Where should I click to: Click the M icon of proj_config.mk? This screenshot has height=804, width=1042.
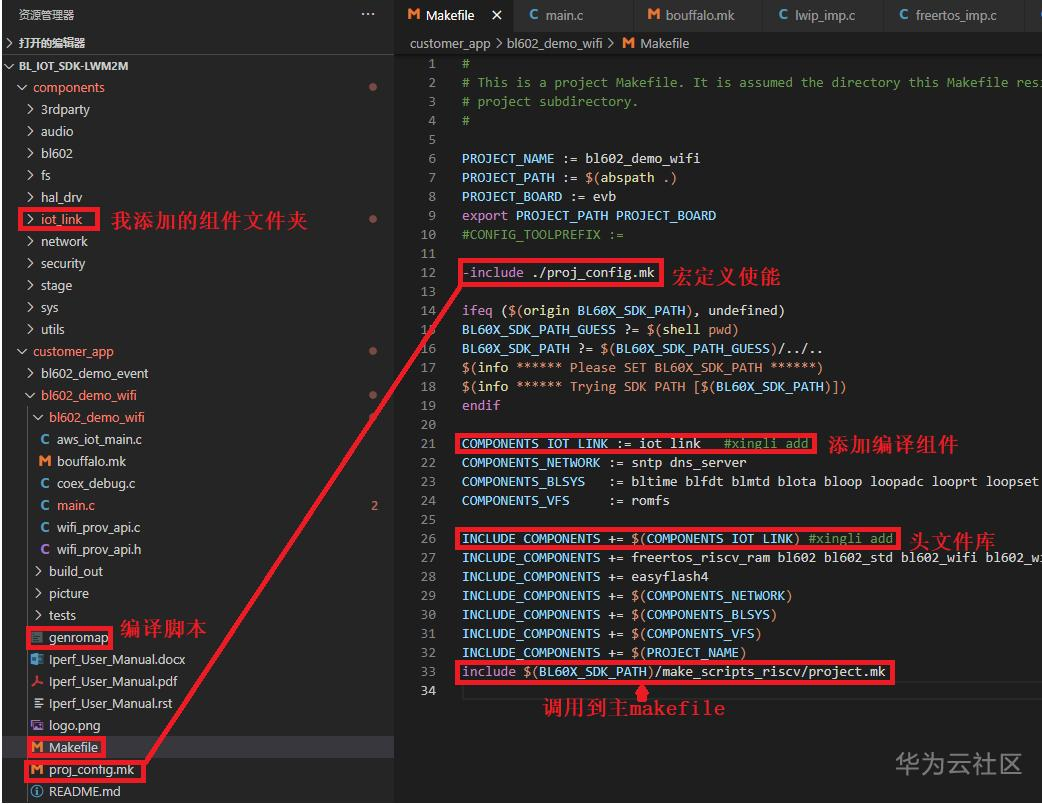[x=37, y=769]
